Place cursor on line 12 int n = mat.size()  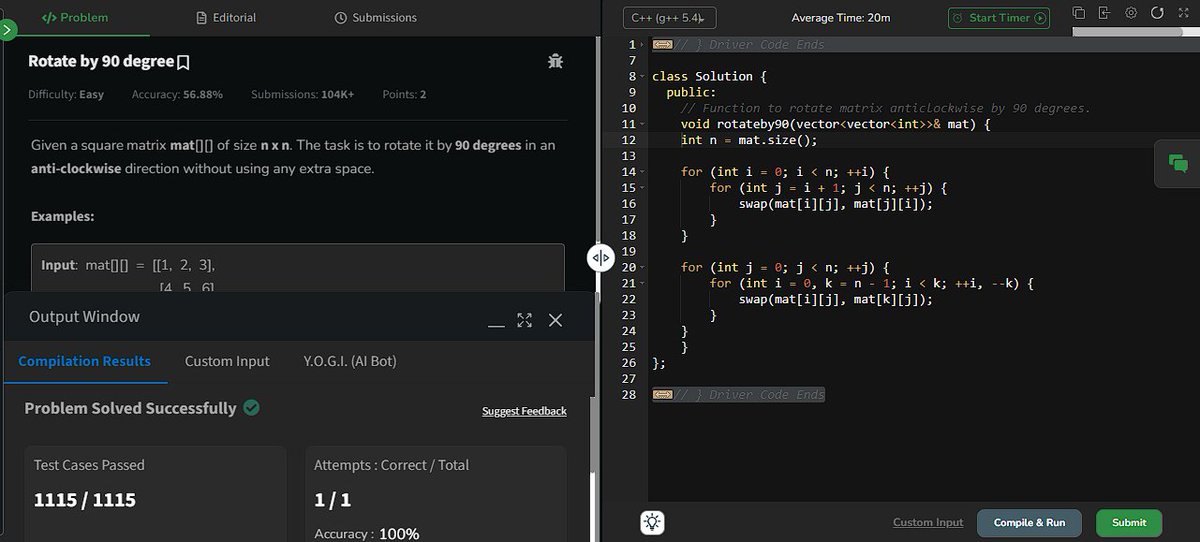pos(749,140)
